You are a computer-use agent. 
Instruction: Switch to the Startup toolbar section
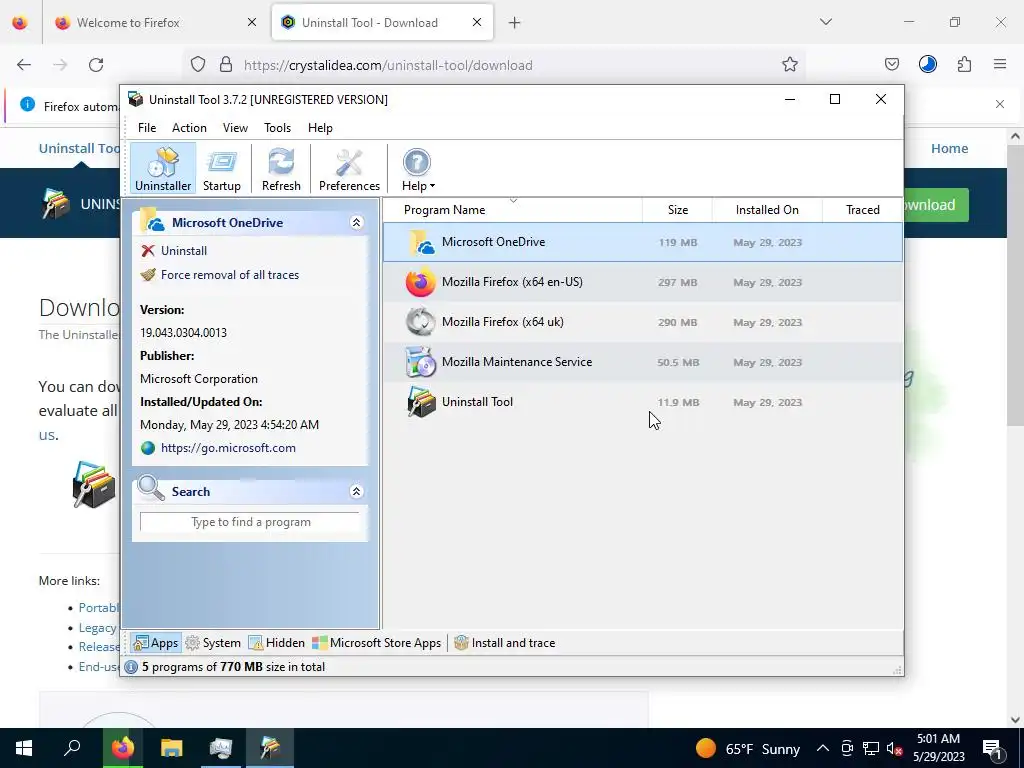(221, 168)
